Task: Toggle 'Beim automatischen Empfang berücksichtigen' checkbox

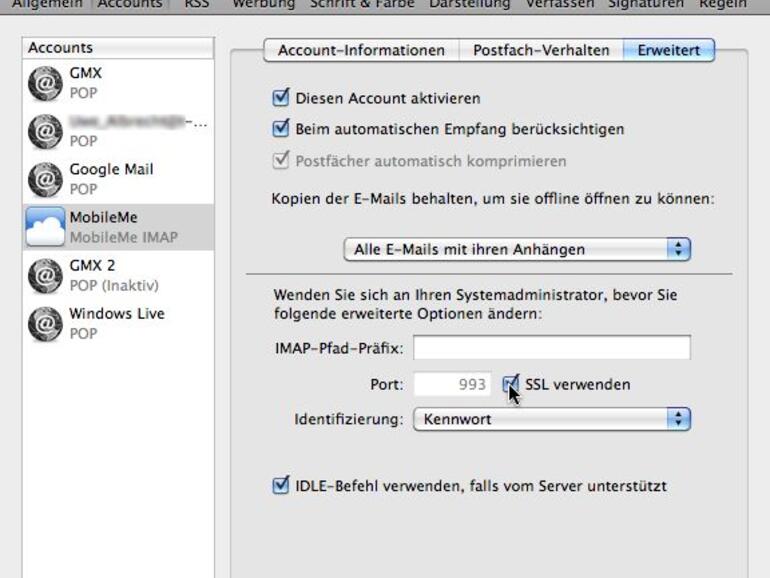Action: (x=280, y=129)
